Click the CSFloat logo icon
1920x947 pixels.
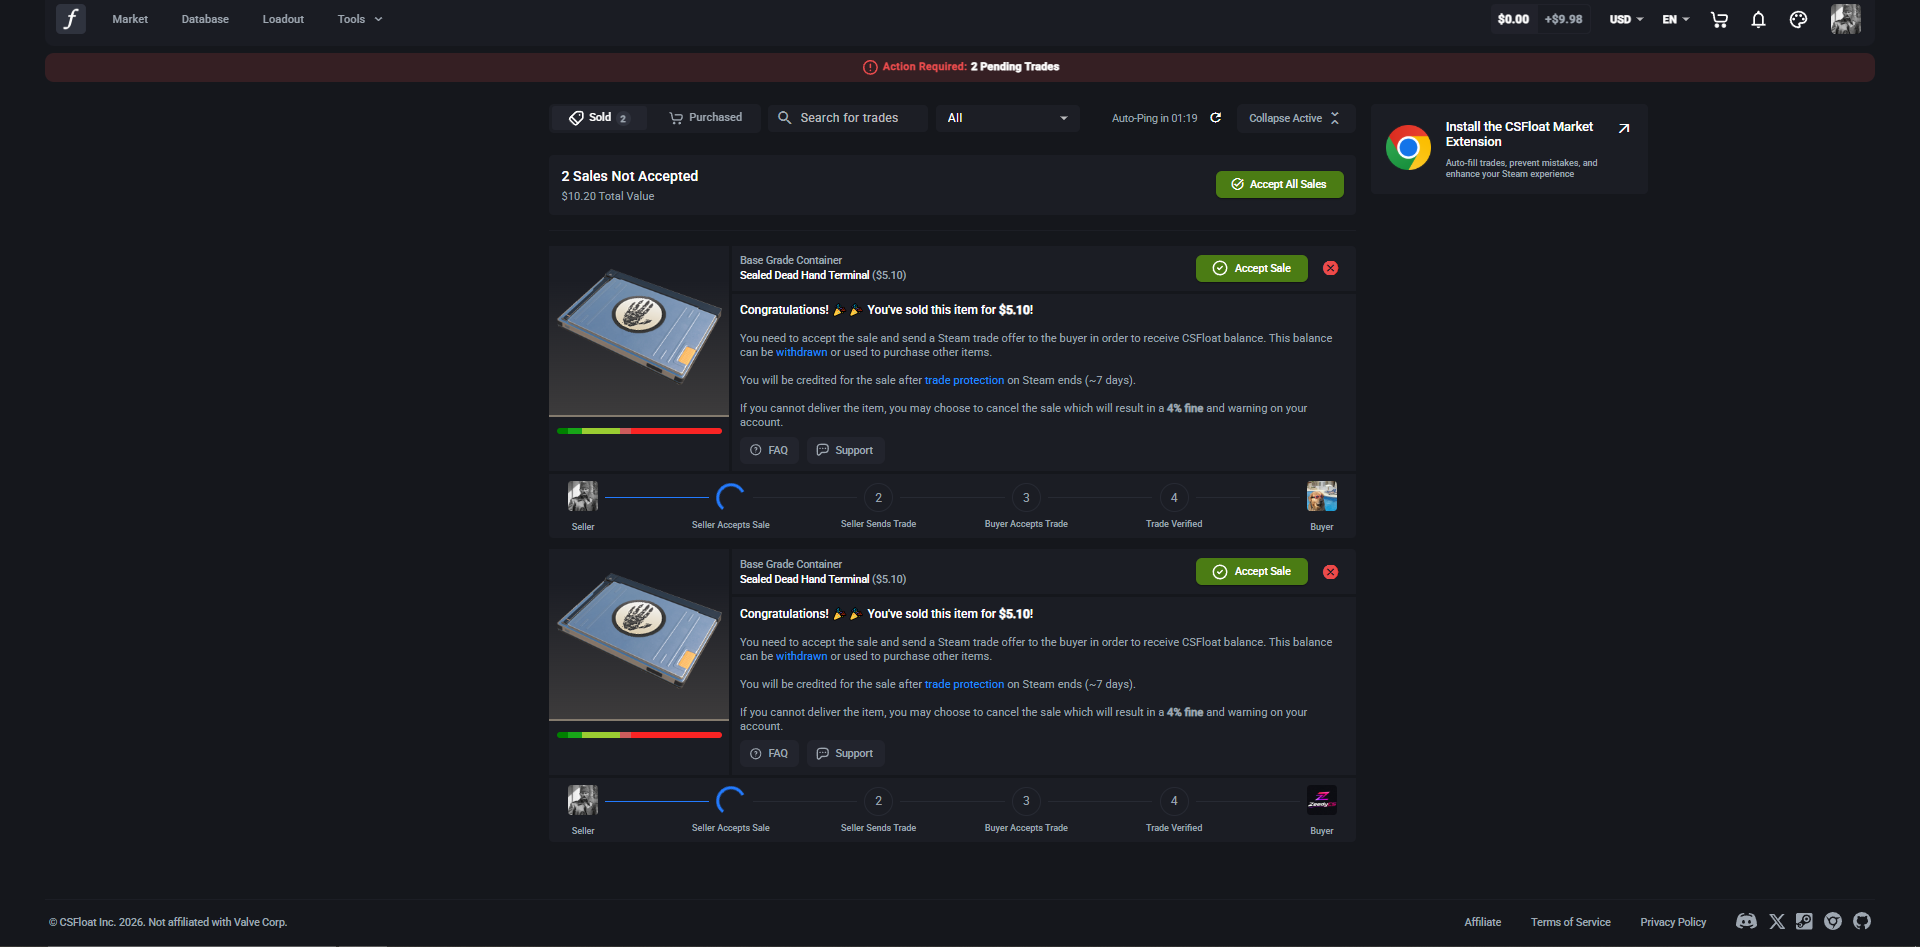[x=71, y=19]
